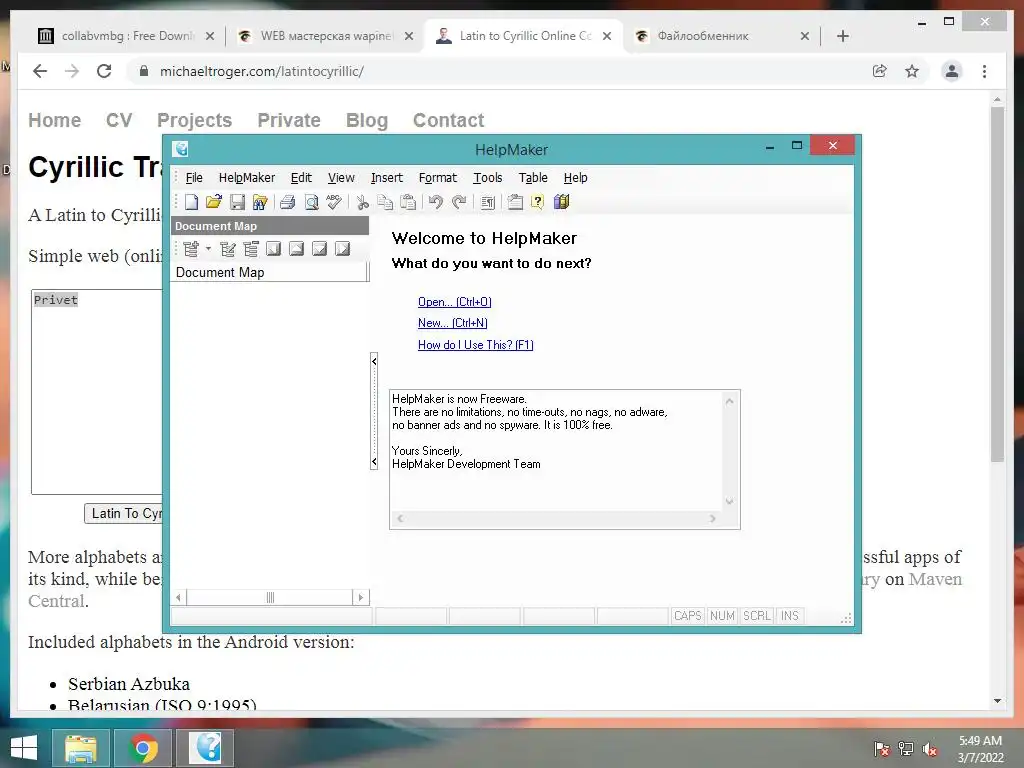This screenshot has width=1024, height=768.
Task: Click How do I Use This? (F1) link
Action: tap(475, 345)
